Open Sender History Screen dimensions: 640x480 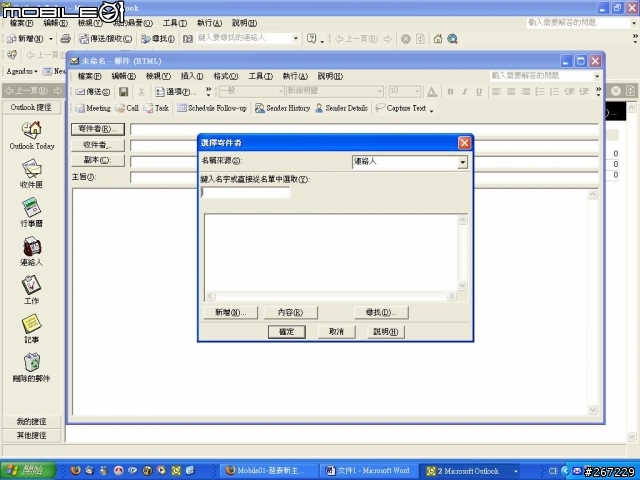tap(282, 108)
